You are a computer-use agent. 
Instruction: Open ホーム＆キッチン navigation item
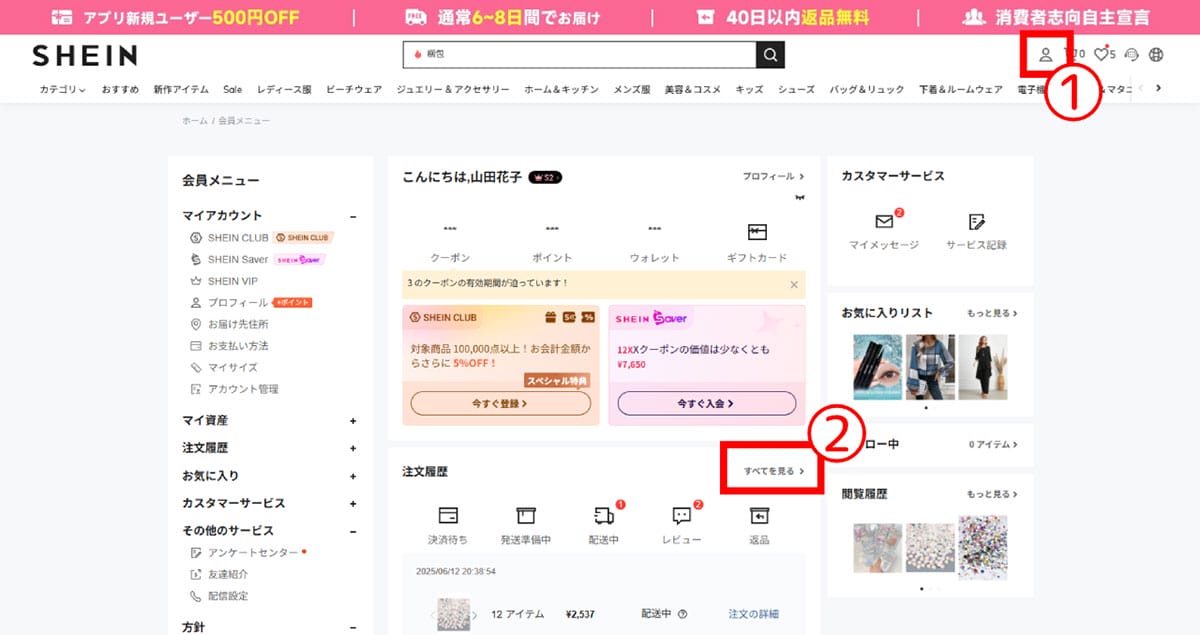[561, 89]
